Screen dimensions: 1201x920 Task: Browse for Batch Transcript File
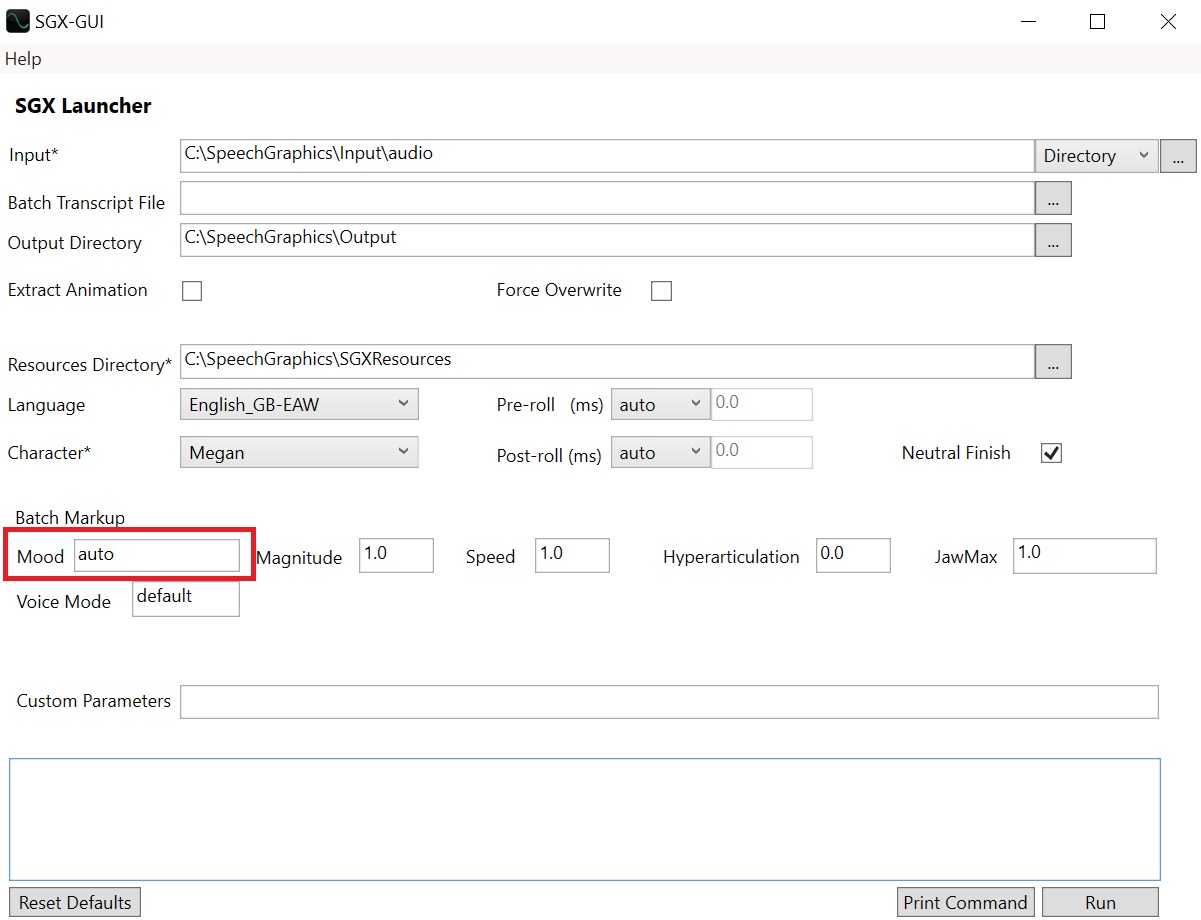click(1053, 198)
